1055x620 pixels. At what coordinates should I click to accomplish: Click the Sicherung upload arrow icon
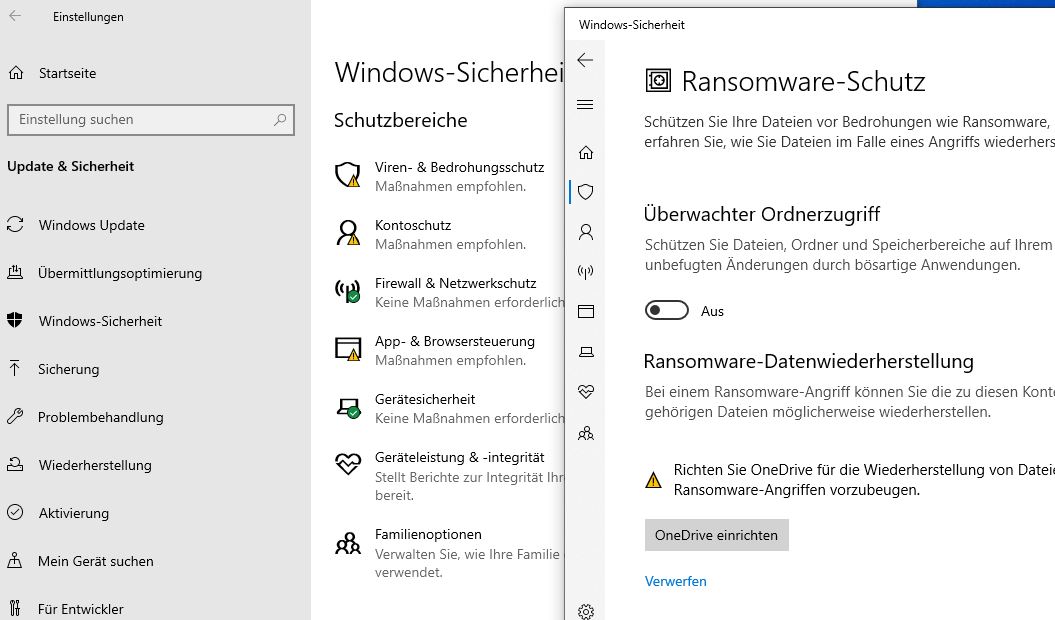(15, 368)
